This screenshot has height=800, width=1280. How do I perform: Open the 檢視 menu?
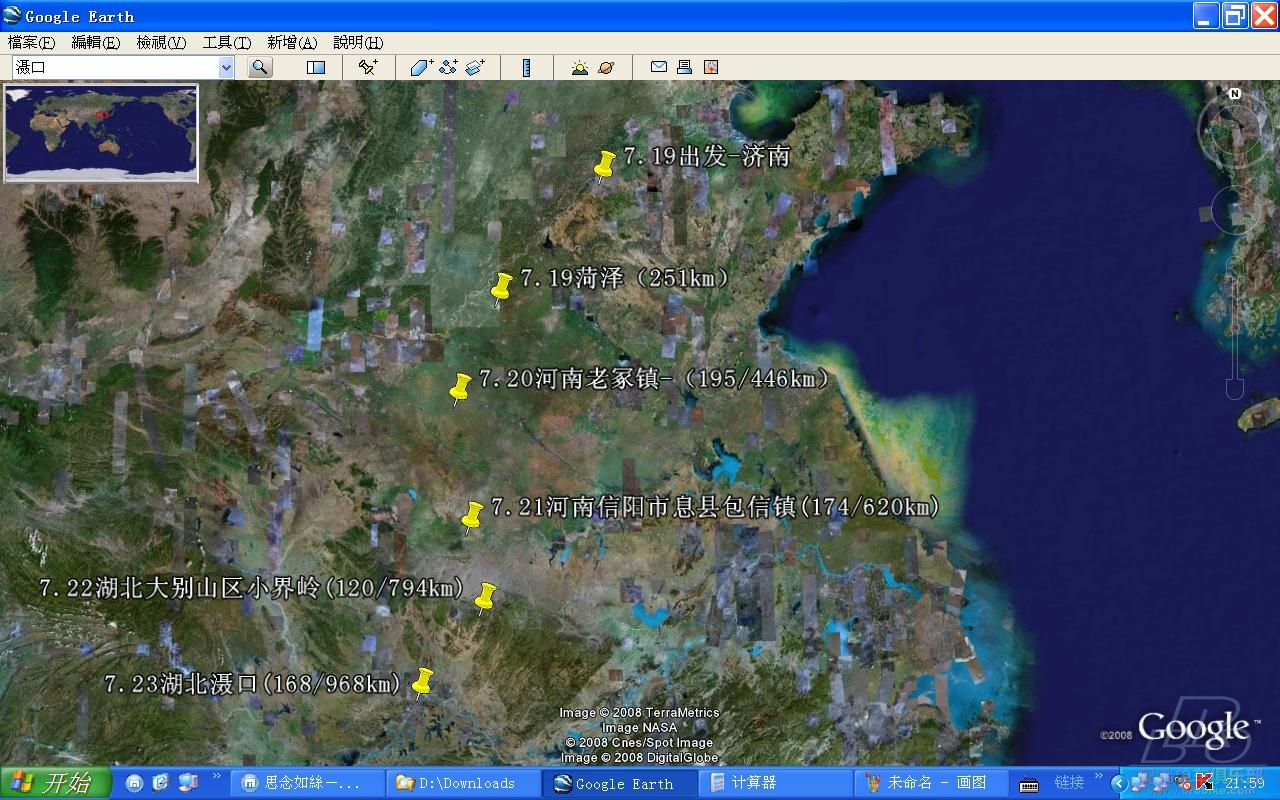coord(161,42)
